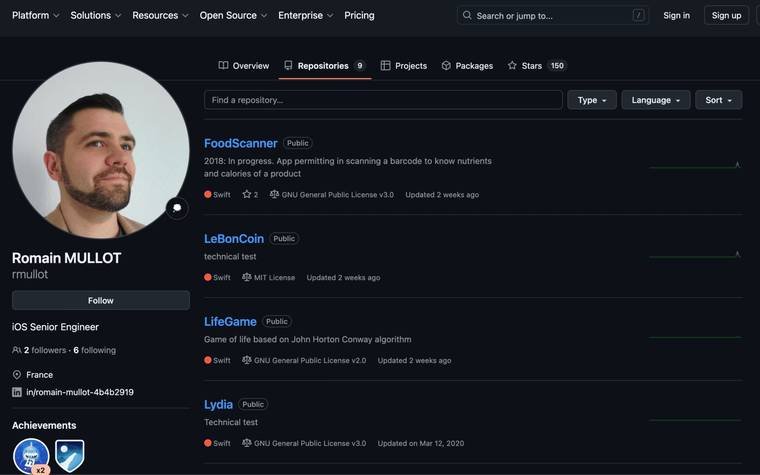Click the Stars tab star icon
The height and width of the screenshot is (475, 760).
pyautogui.click(x=512, y=65)
